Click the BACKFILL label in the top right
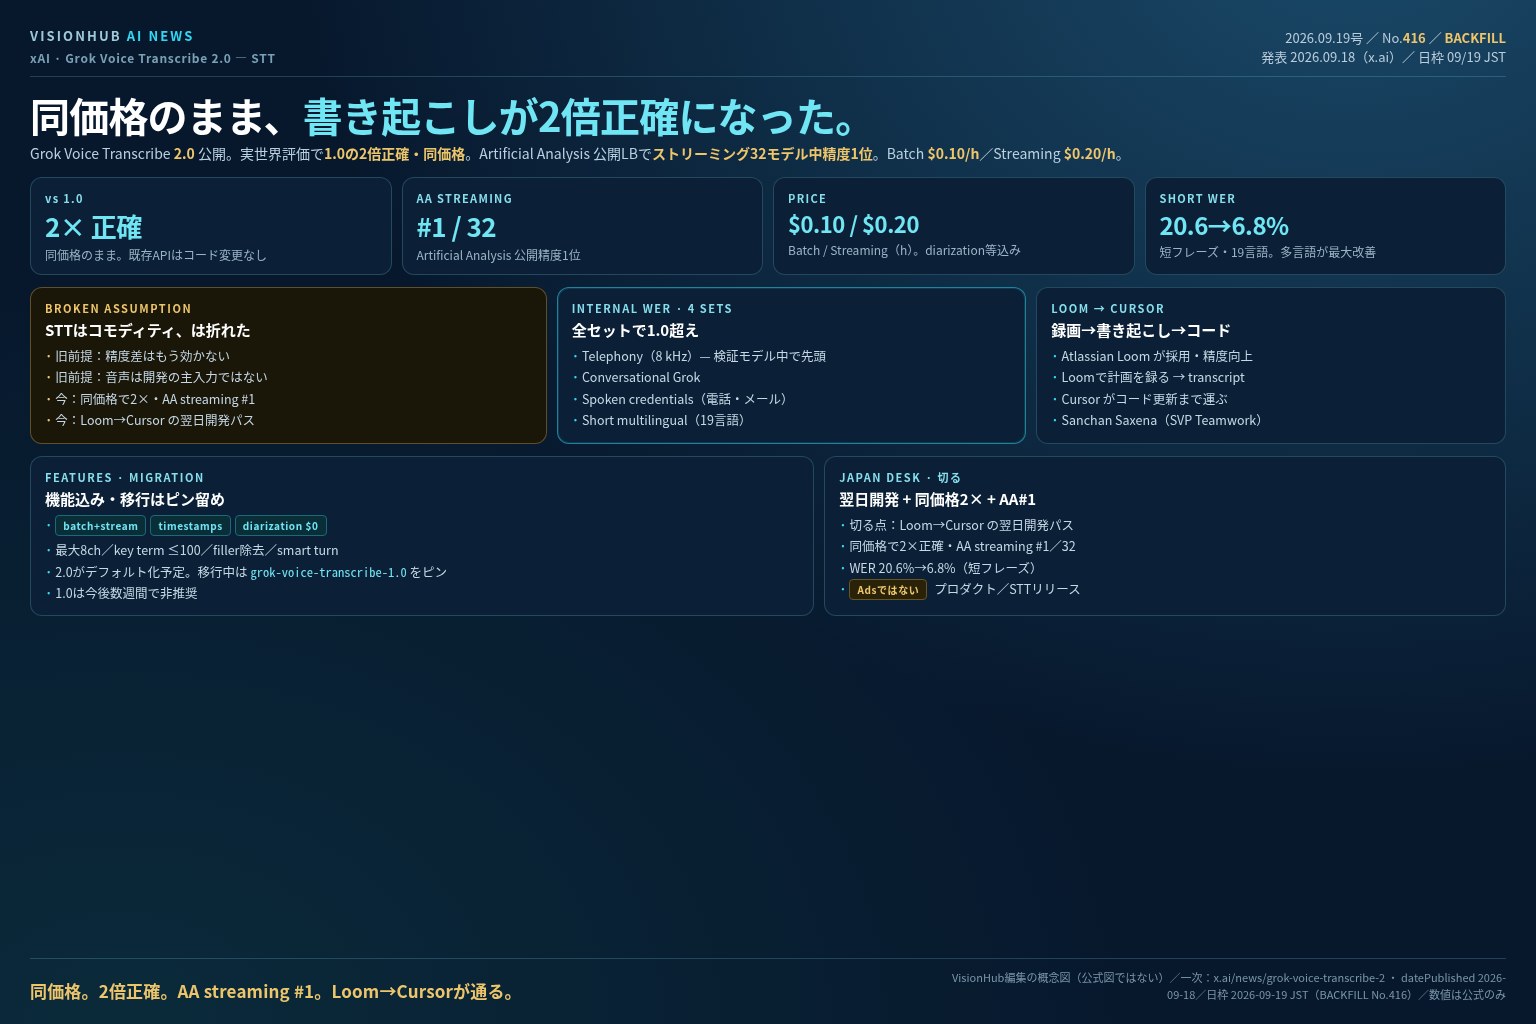This screenshot has height=1024, width=1536. 1474,38
